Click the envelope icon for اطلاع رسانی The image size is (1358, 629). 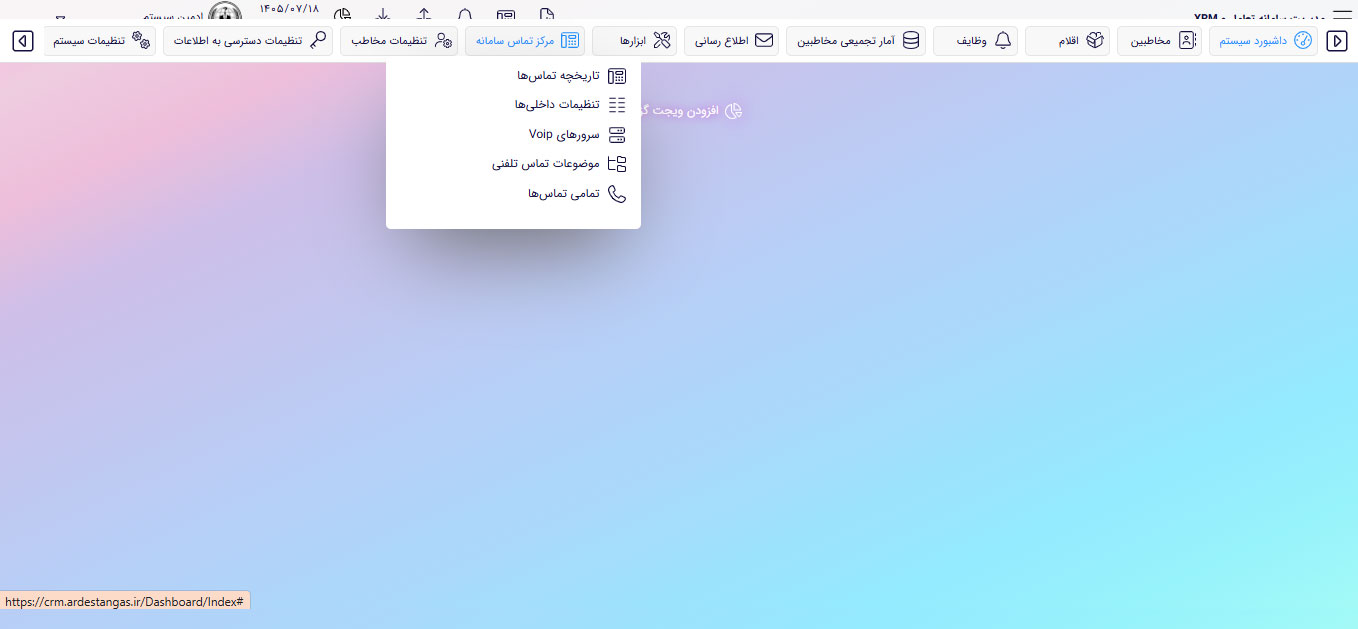764,41
